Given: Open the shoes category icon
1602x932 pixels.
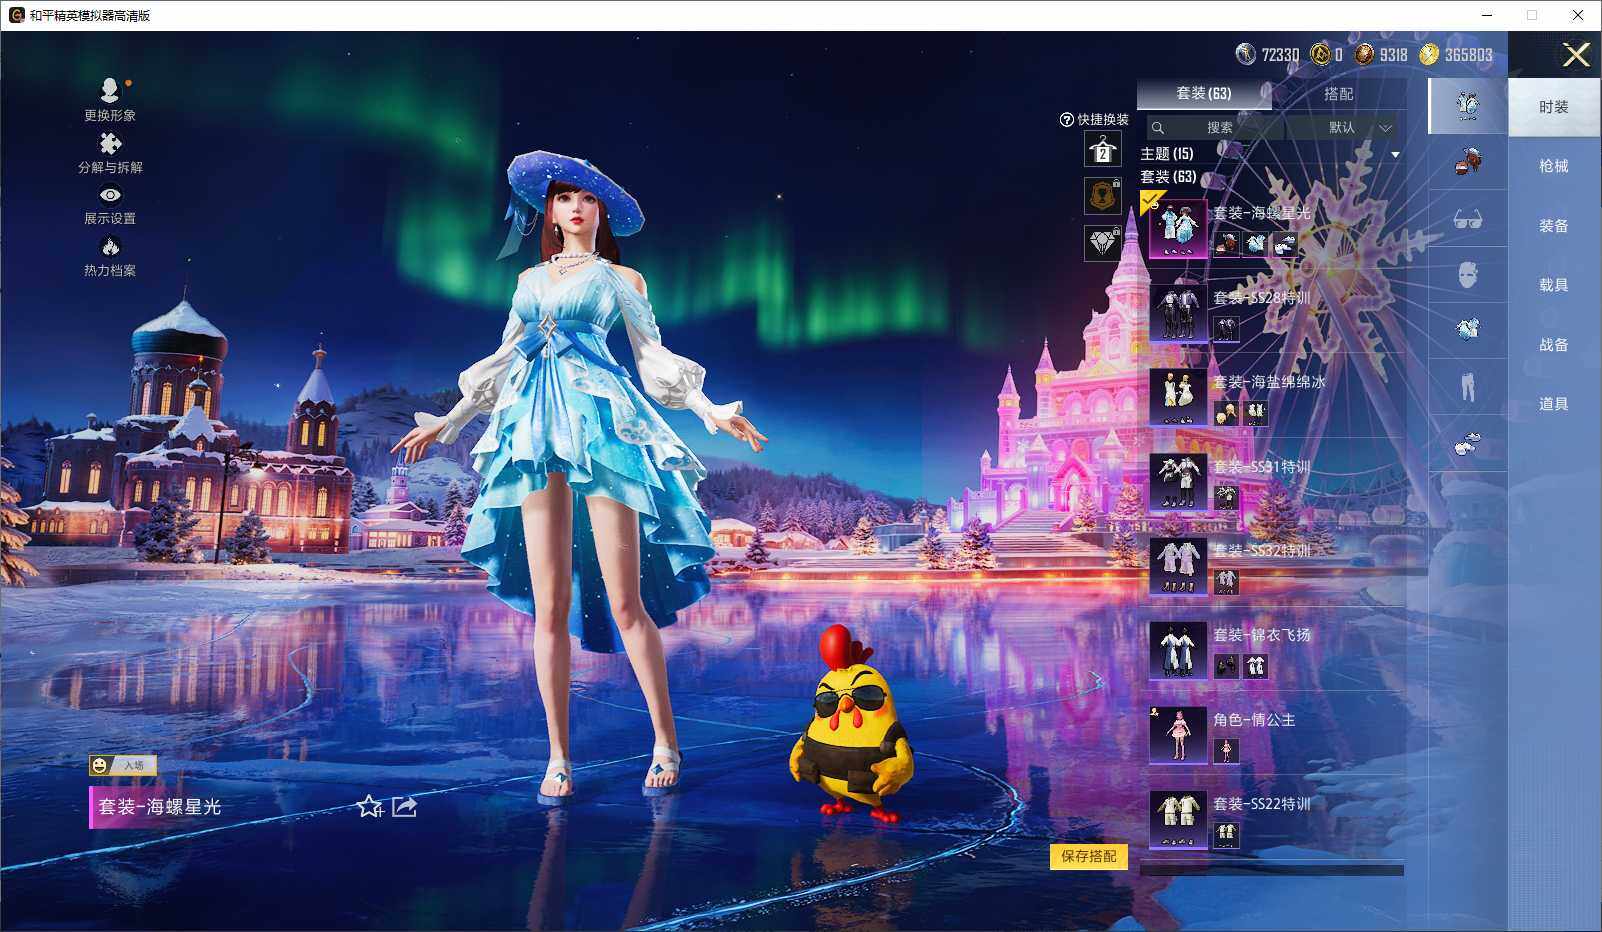Looking at the screenshot, I should (1467, 443).
